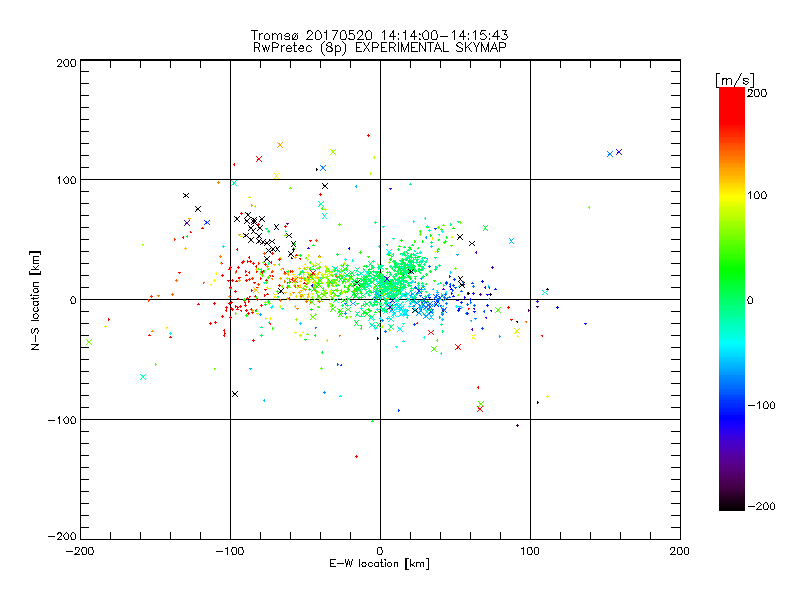The image size is (800, 600).
Task: Click the y-axis tick label '100'
Action: click(x=66, y=180)
